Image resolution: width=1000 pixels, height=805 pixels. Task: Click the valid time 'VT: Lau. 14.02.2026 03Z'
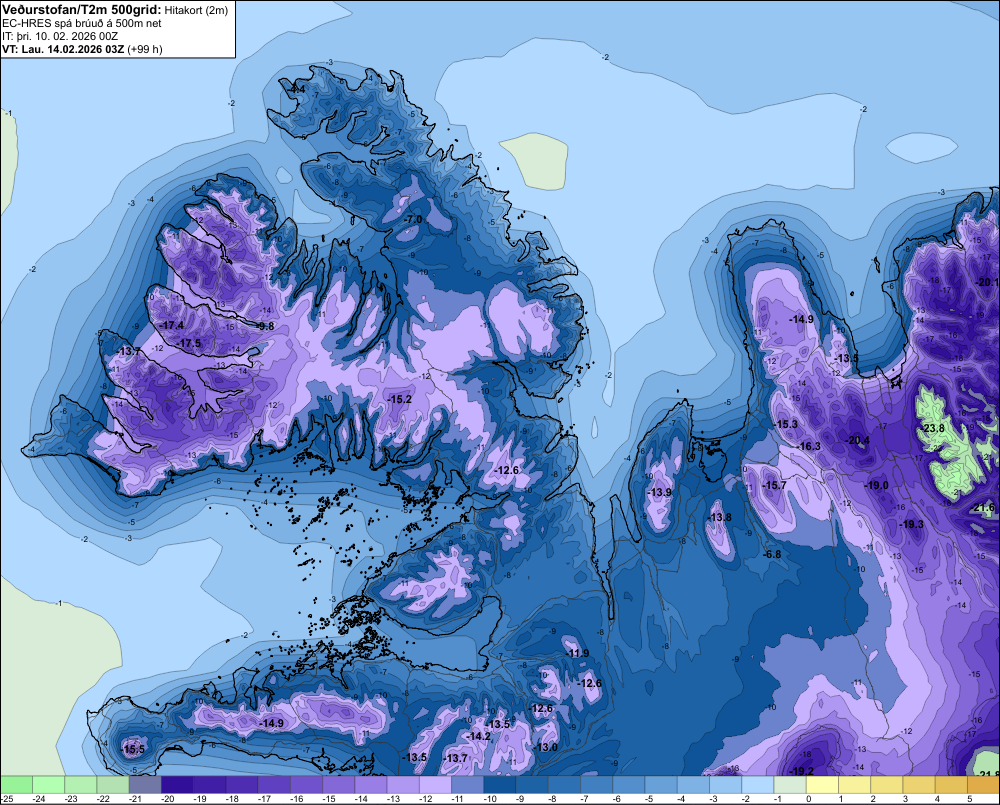point(63,49)
